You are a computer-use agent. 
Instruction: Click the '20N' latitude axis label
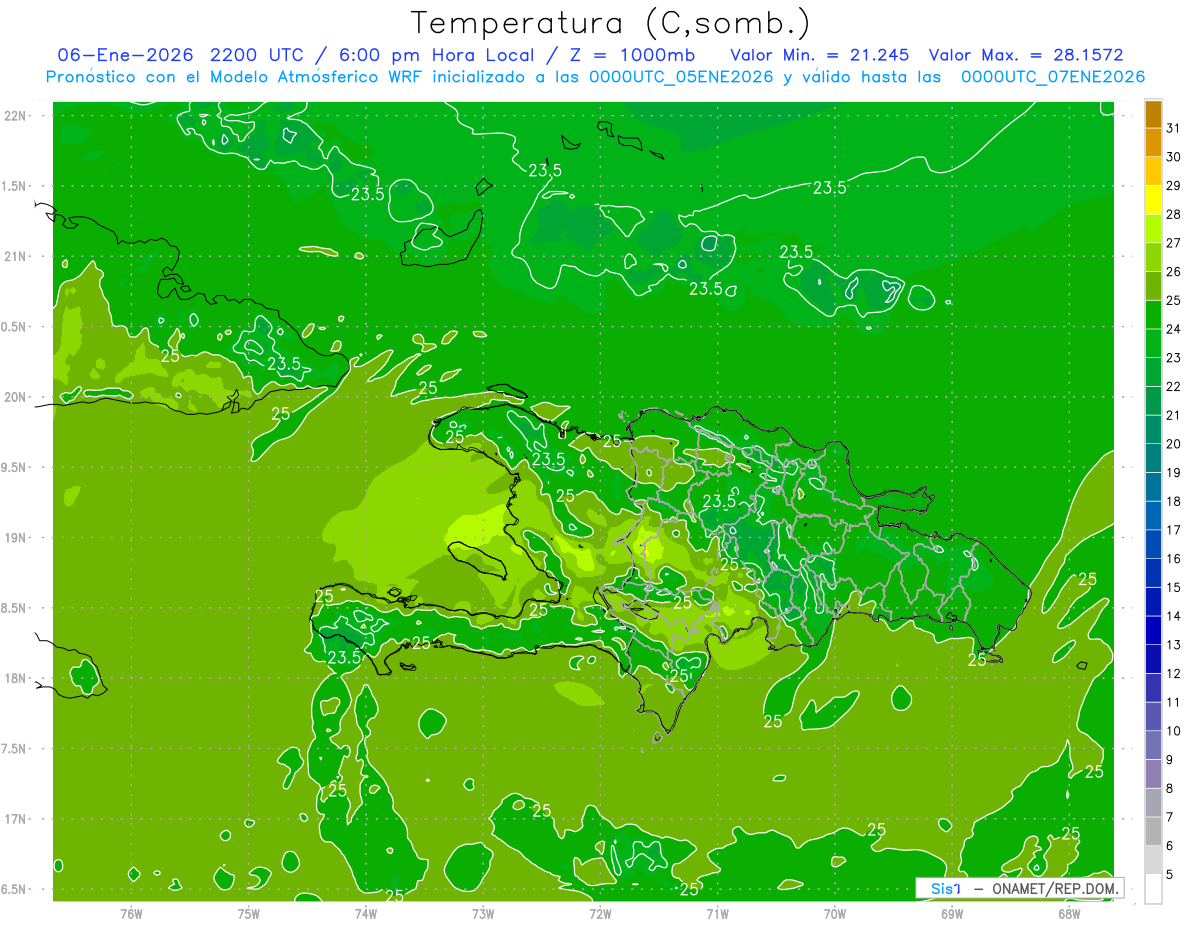(15, 397)
